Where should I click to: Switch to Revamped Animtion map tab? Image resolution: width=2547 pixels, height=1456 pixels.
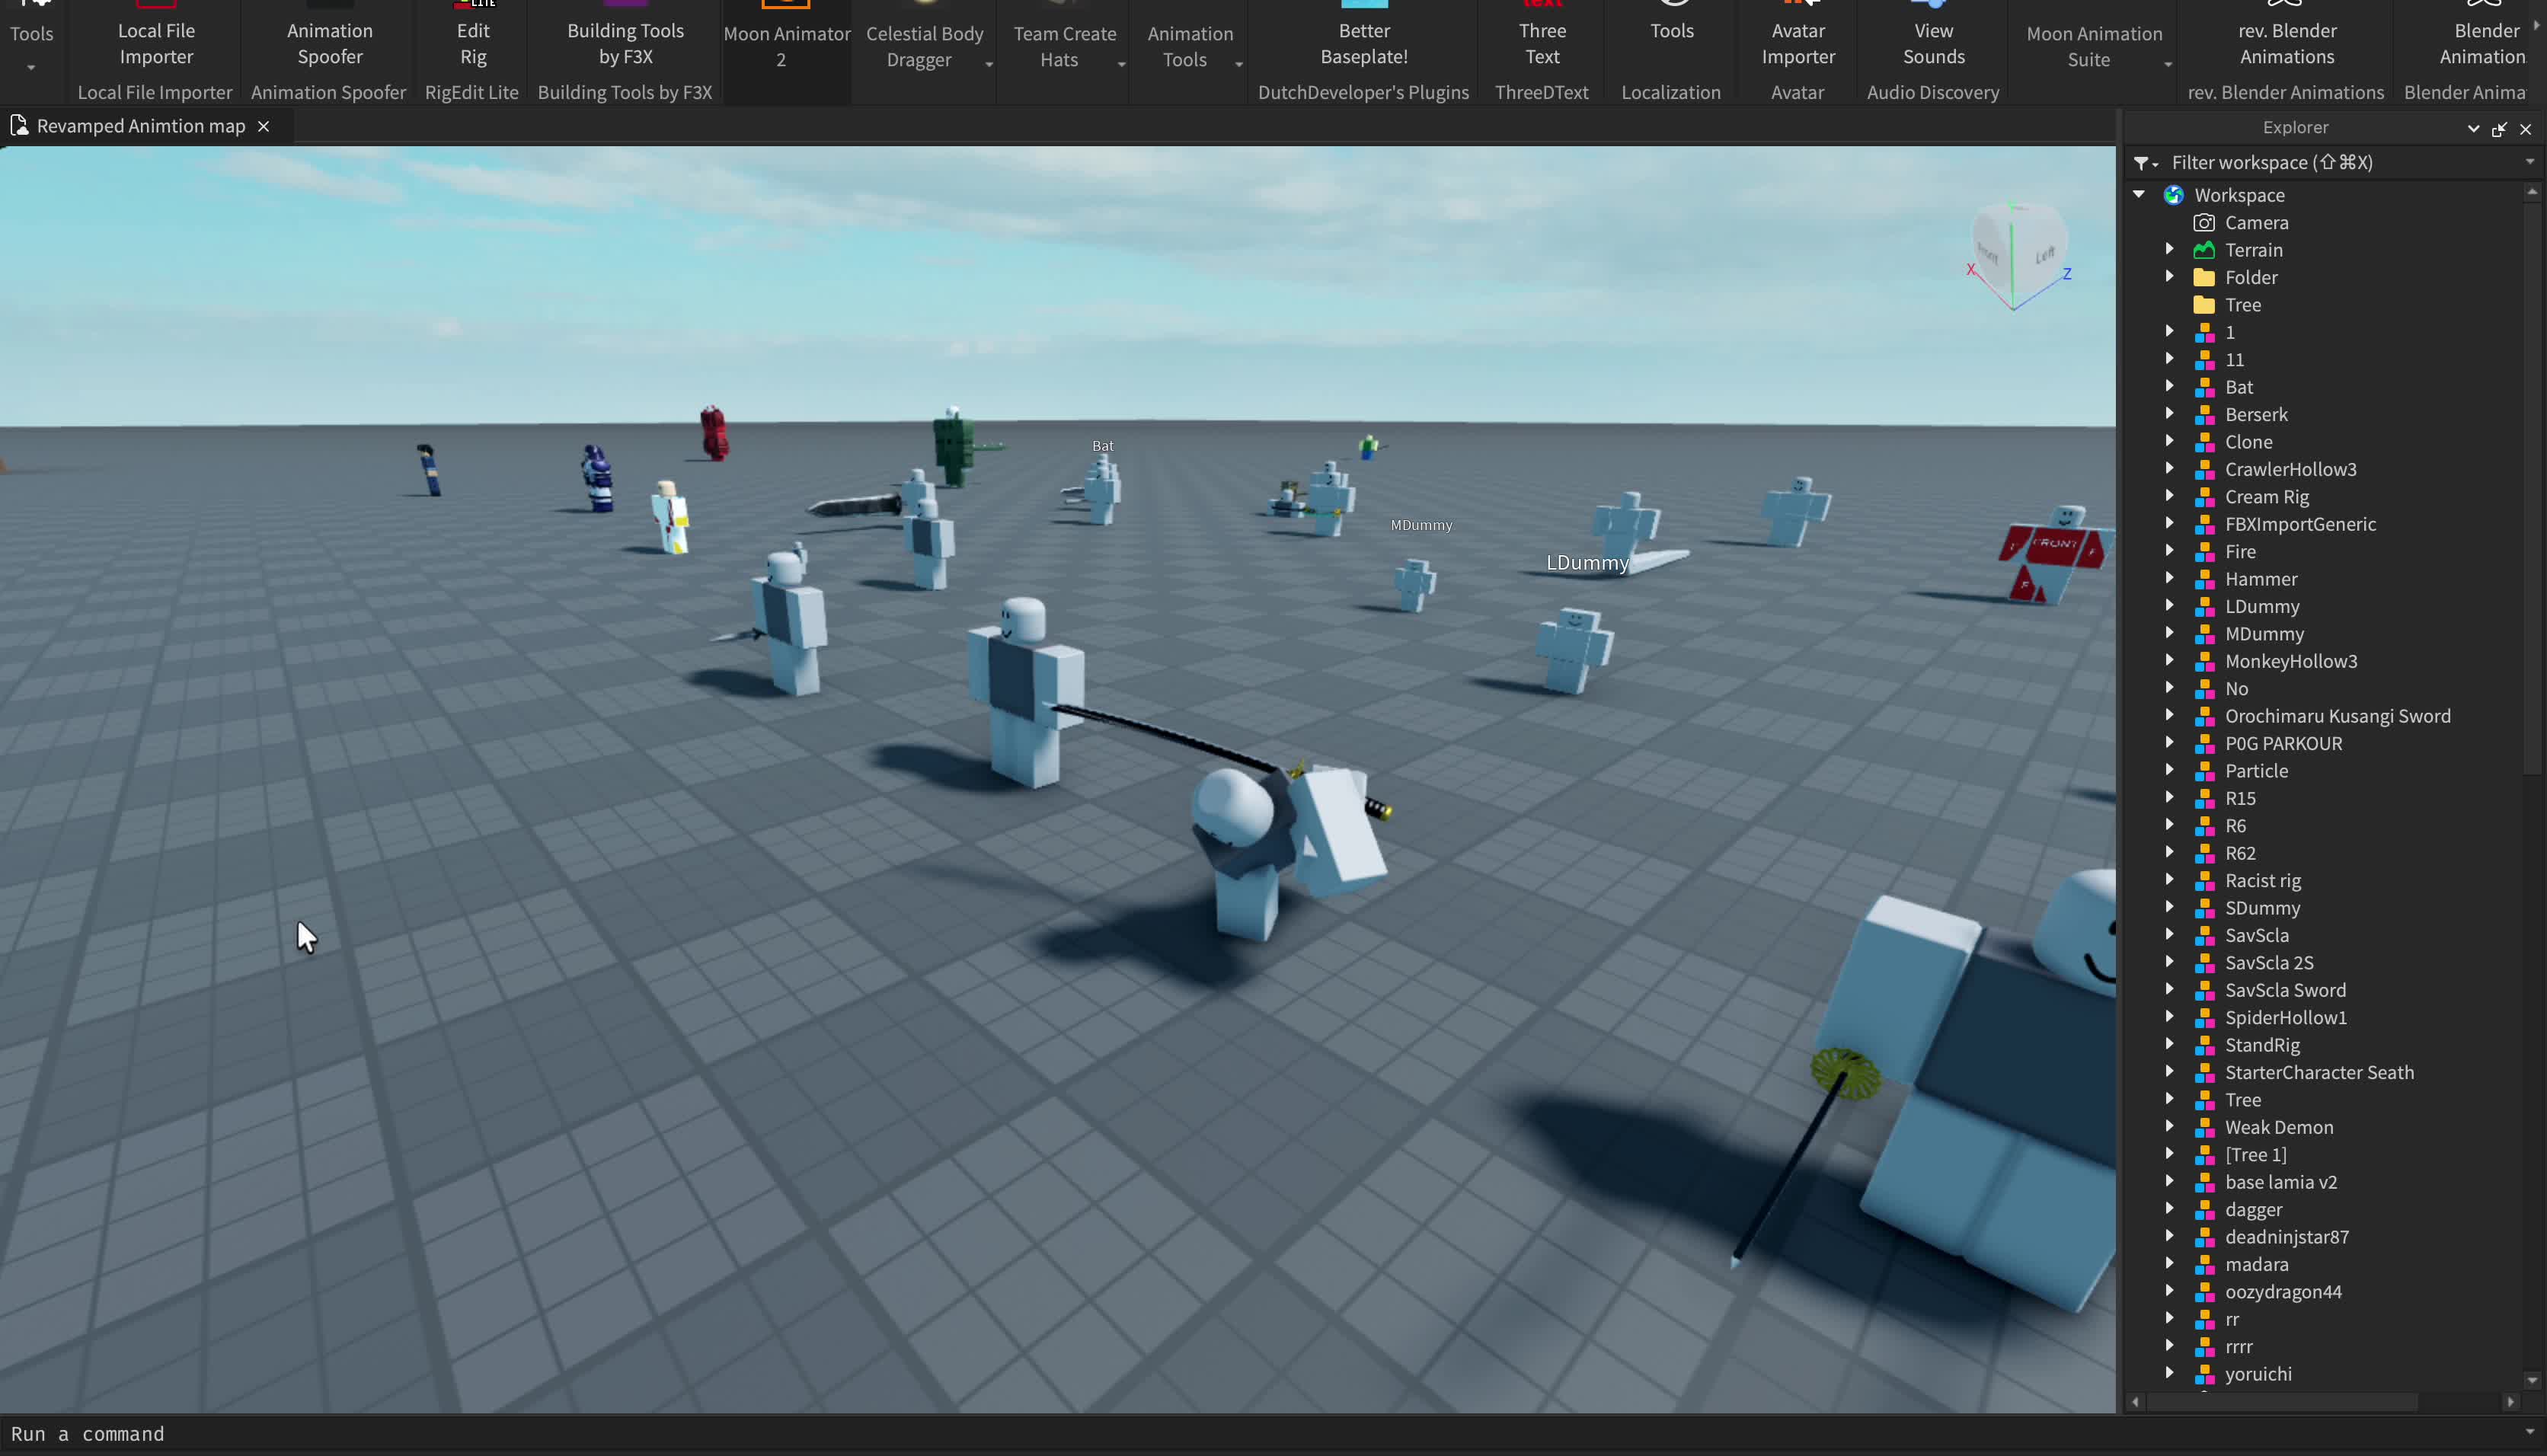click(140, 126)
